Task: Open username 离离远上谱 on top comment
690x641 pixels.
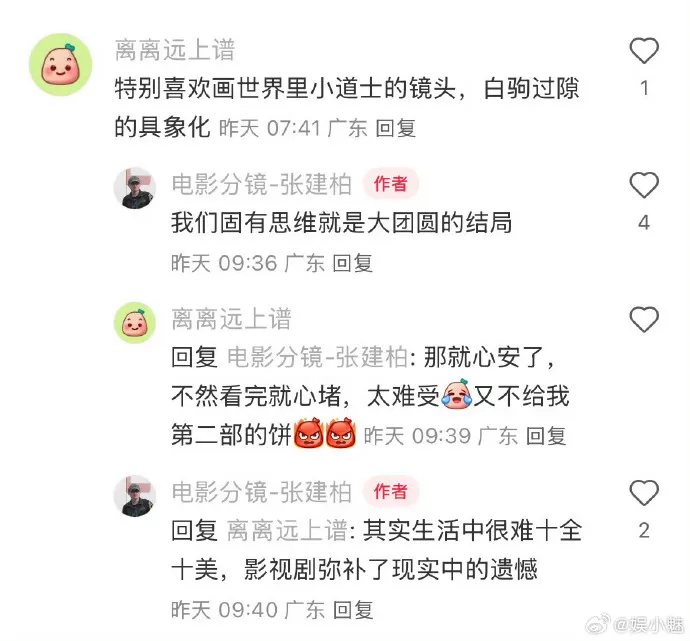Action: [x=175, y=50]
